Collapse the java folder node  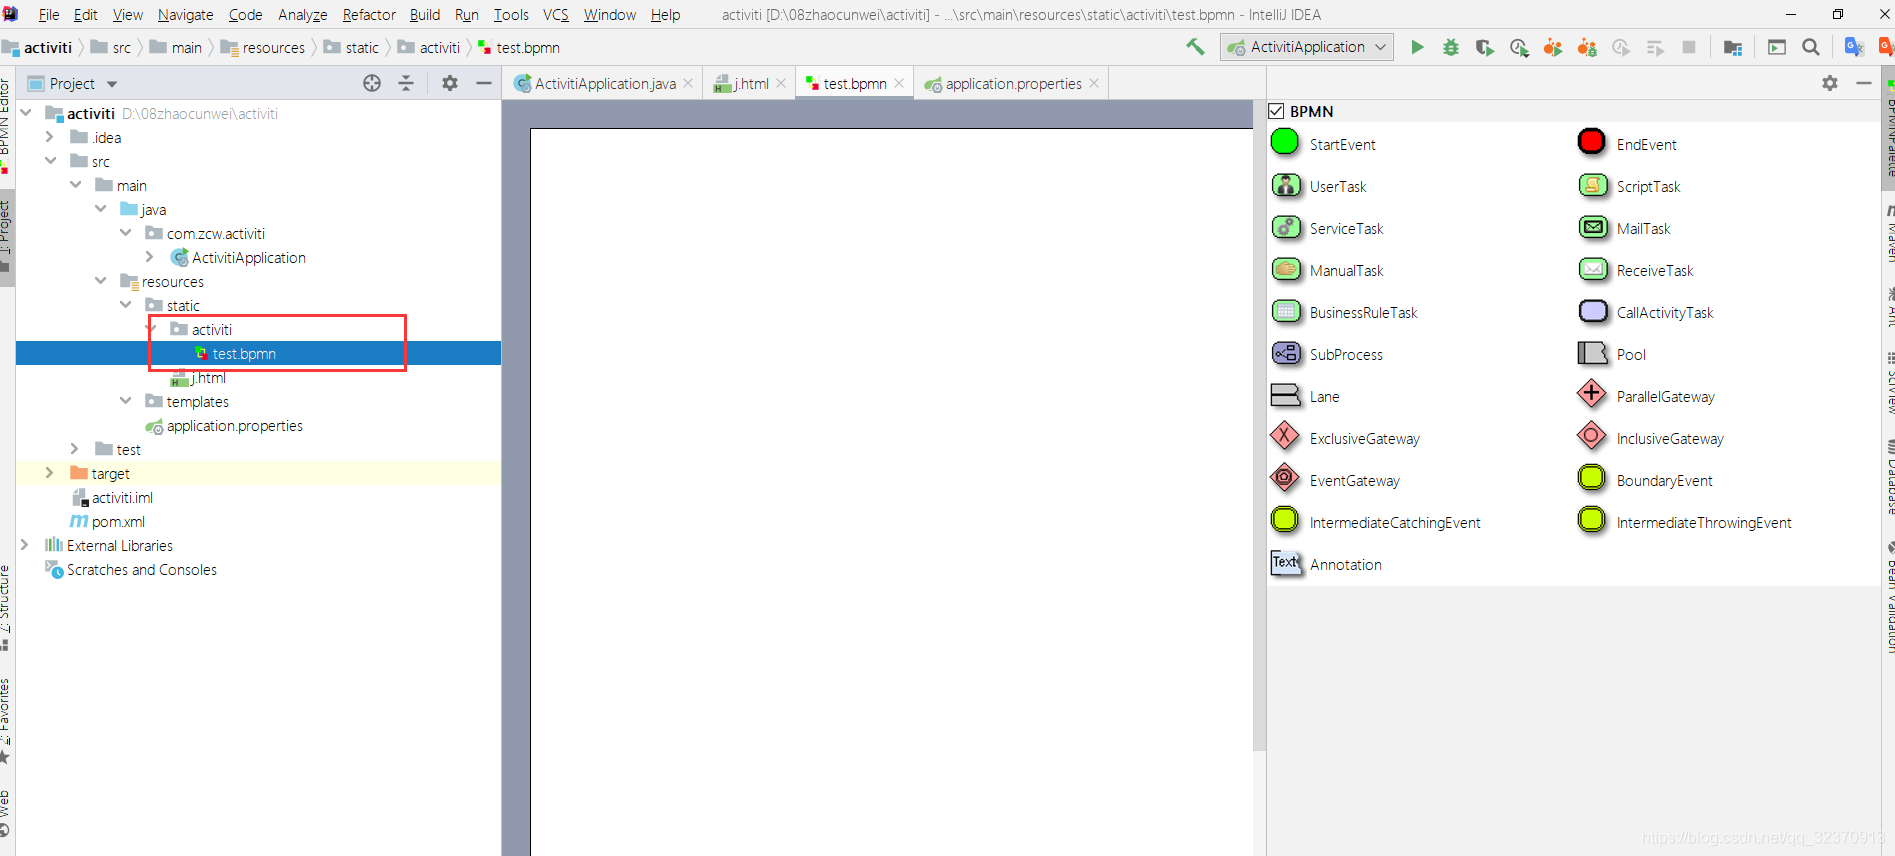100,209
